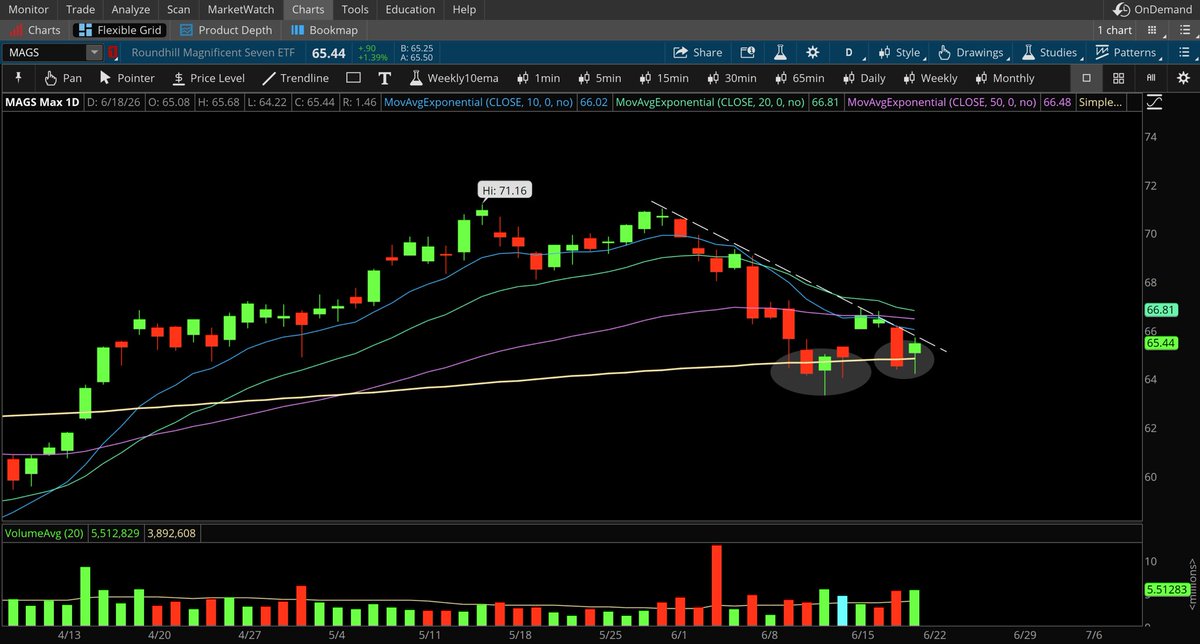Viewport: 1200px width, 644px height.
Task: Switch to the Charts sub-tab
Action: click(35, 31)
